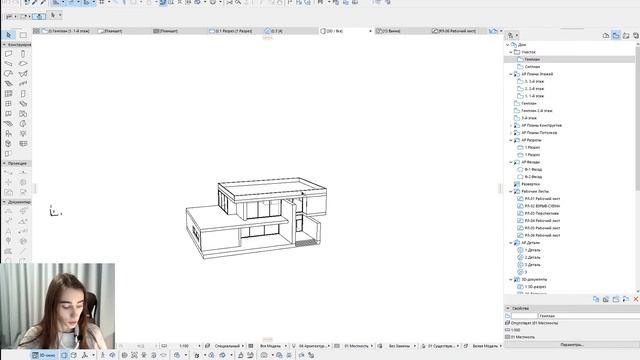Image resolution: width=640 pixels, height=360 pixels.
Task: Expand the АР Планы Конструктив folder
Action: click(x=511, y=125)
